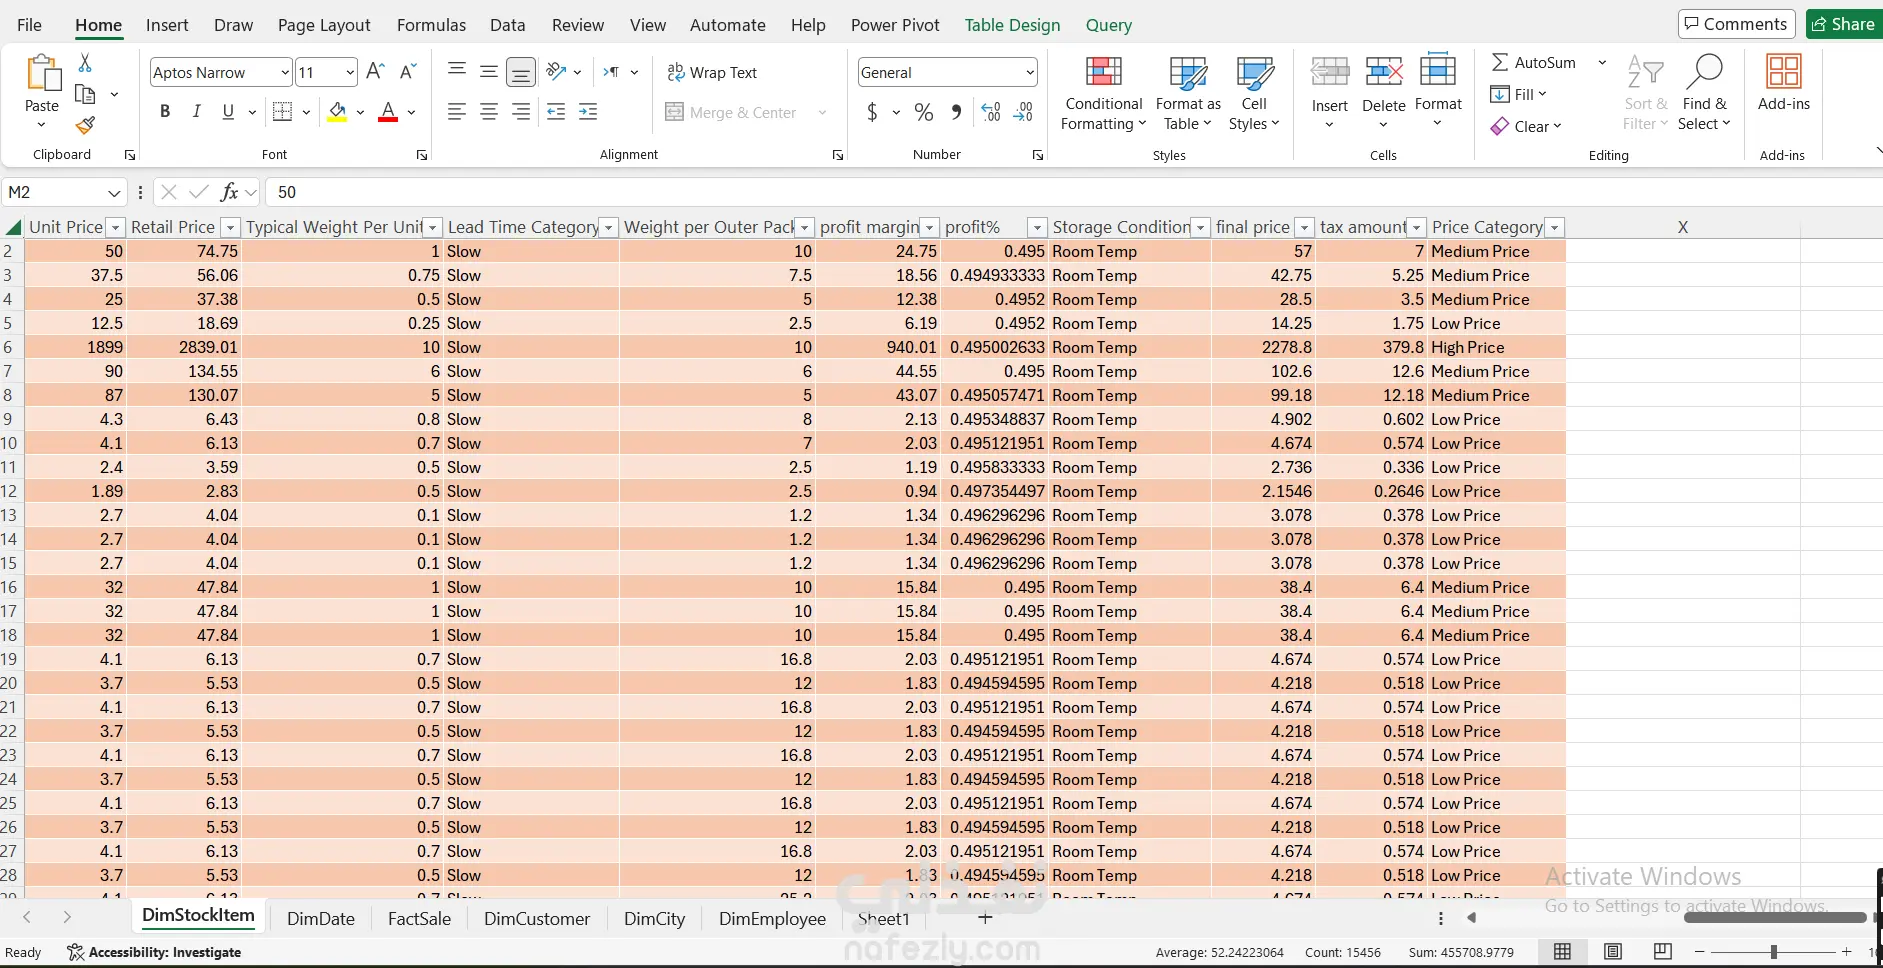
Task: Toggle Center horizontal alignment
Action: (489, 112)
